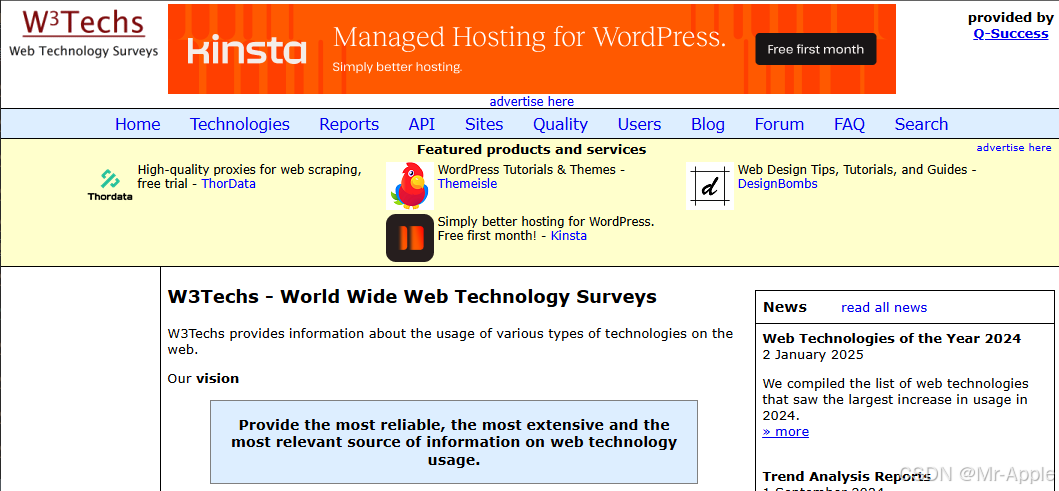The image size is (1059, 491).
Task: Open the FAQ page
Action: point(850,124)
